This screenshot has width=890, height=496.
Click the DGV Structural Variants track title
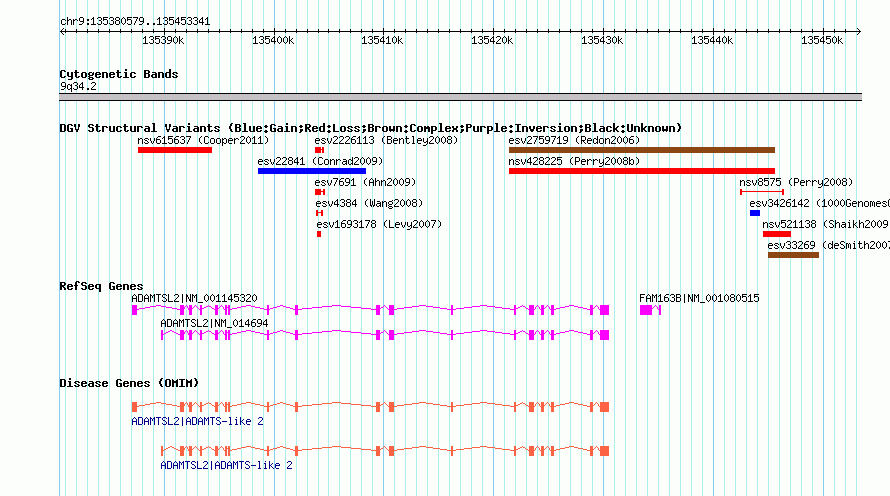tap(370, 128)
